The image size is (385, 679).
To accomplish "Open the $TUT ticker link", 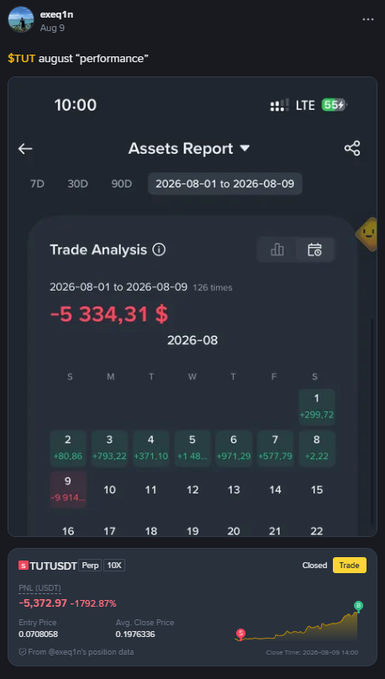I will coord(21,58).
